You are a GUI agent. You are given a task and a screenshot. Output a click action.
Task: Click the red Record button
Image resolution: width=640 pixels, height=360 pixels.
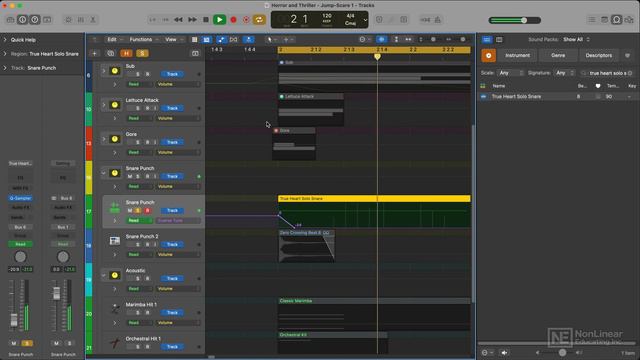(x=233, y=20)
